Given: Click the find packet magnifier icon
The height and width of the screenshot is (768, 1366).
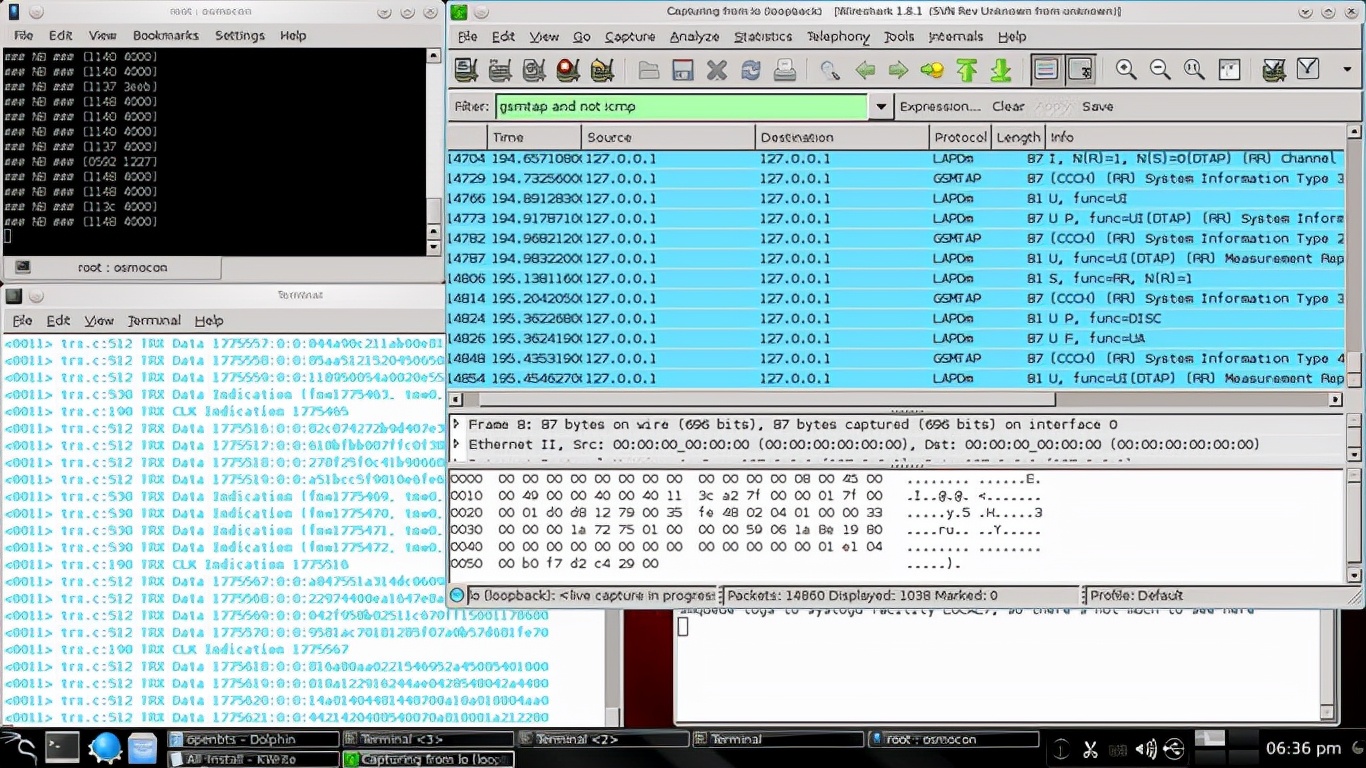Looking at the screenshot, I should (x=829, y=70).
